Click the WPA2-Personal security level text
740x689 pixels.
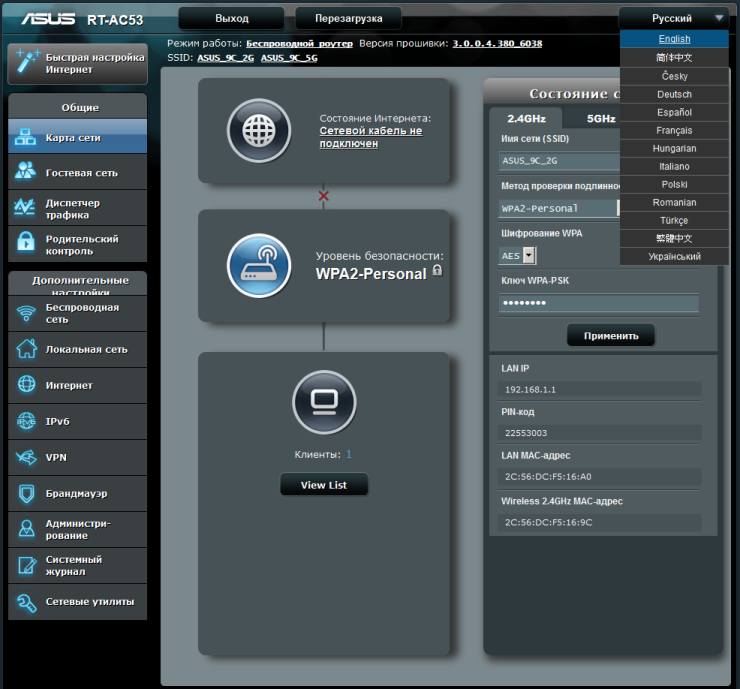click(x=371, y=274)
